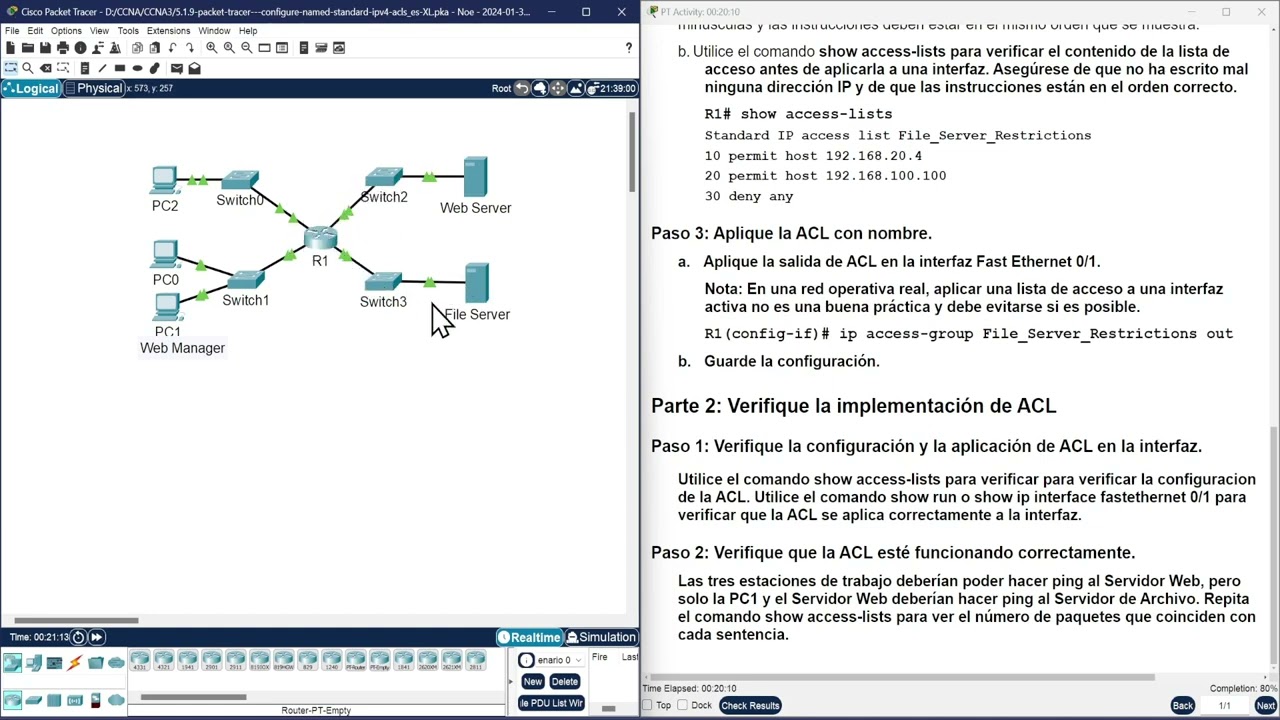Switch to the Logical workspace tab

click(31, 88)
